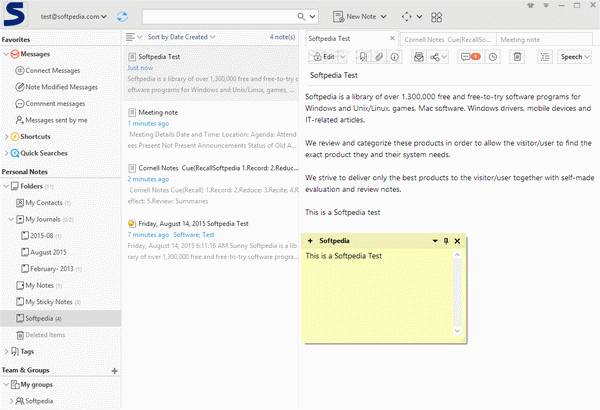This screenshot has height=410, width=600.
Task: Click the fullscreen arrows view icon
Action: [x=407, y=17]
